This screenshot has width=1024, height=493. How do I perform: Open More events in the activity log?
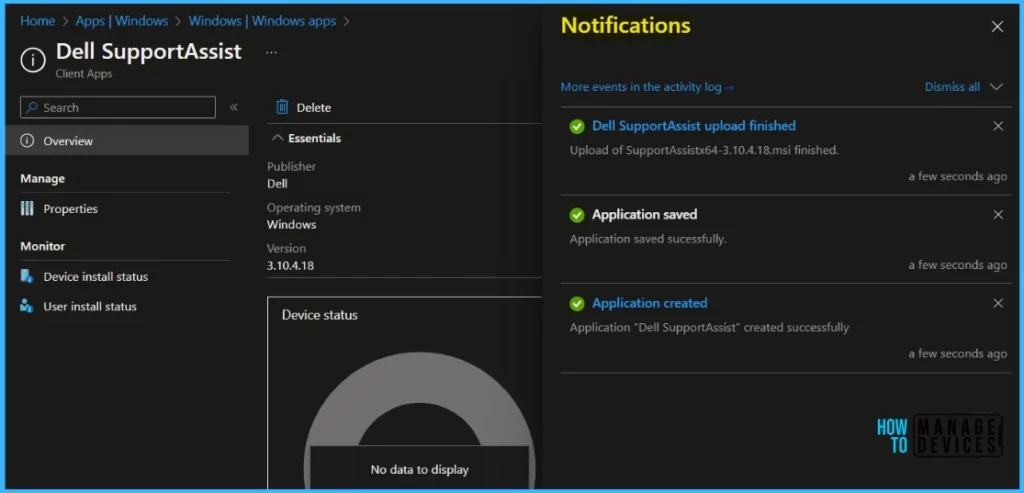tap(647, 87)
